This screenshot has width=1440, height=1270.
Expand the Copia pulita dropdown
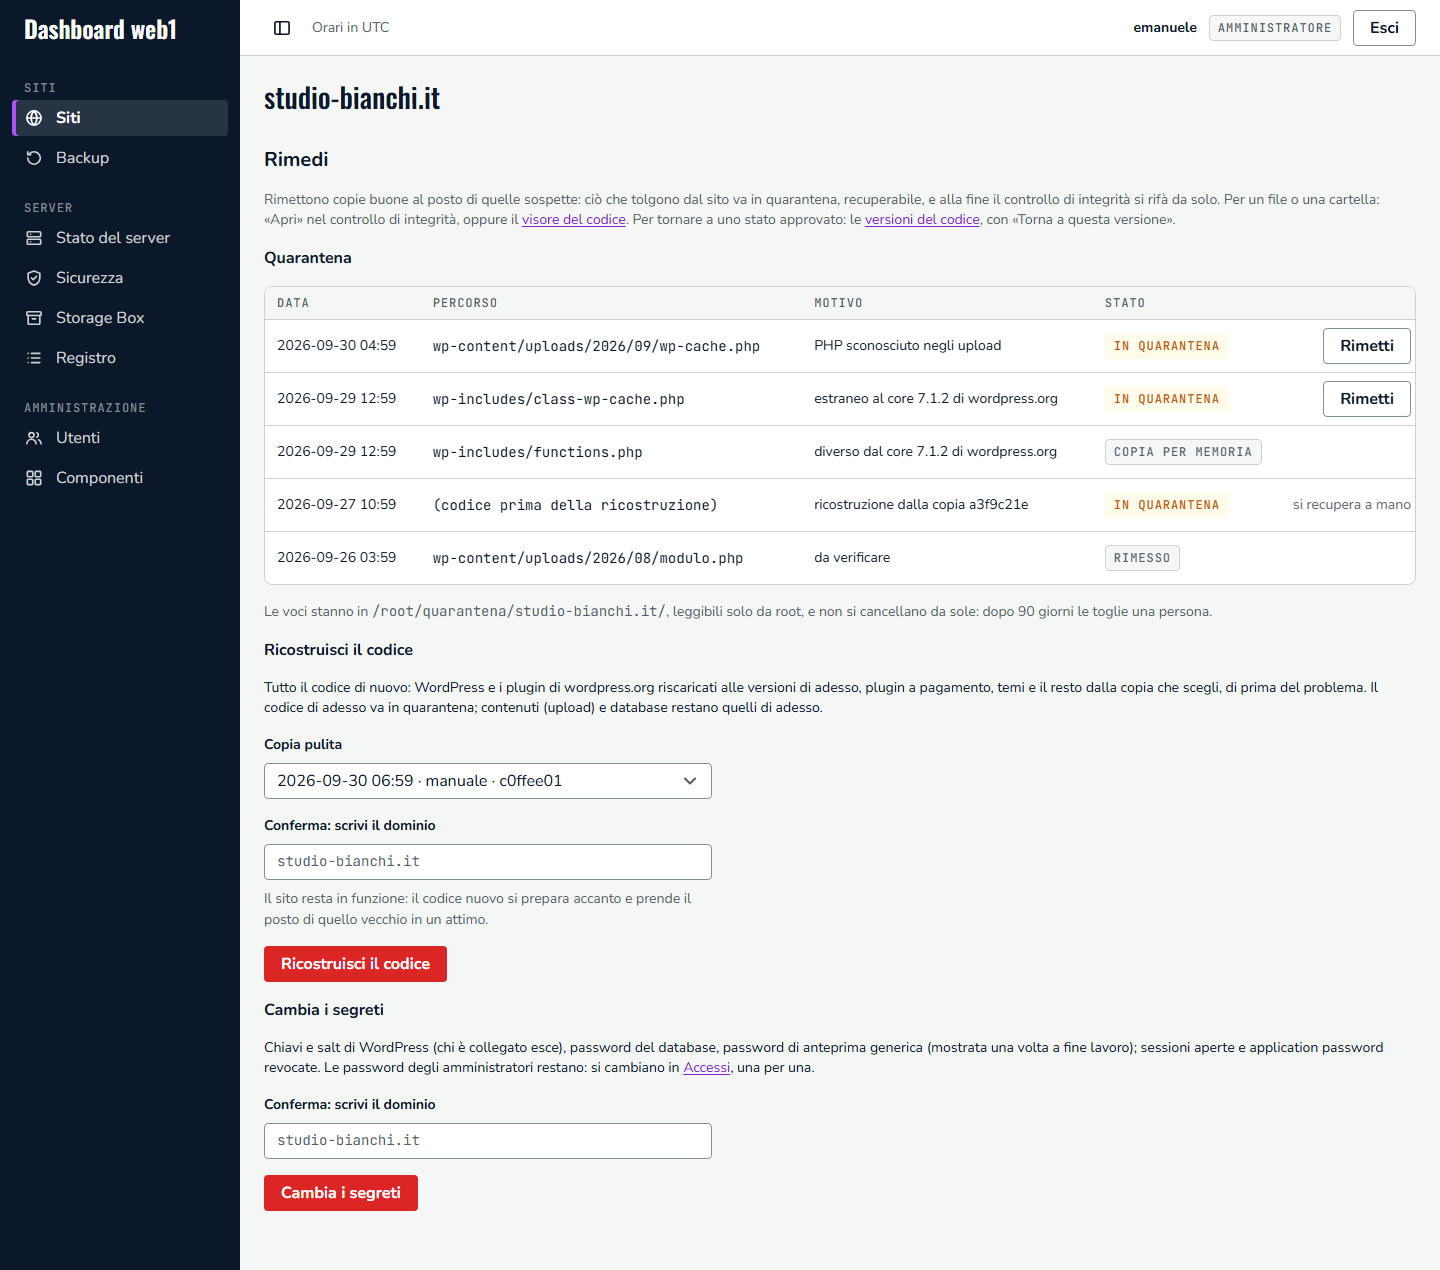click(x=488, y=781)
